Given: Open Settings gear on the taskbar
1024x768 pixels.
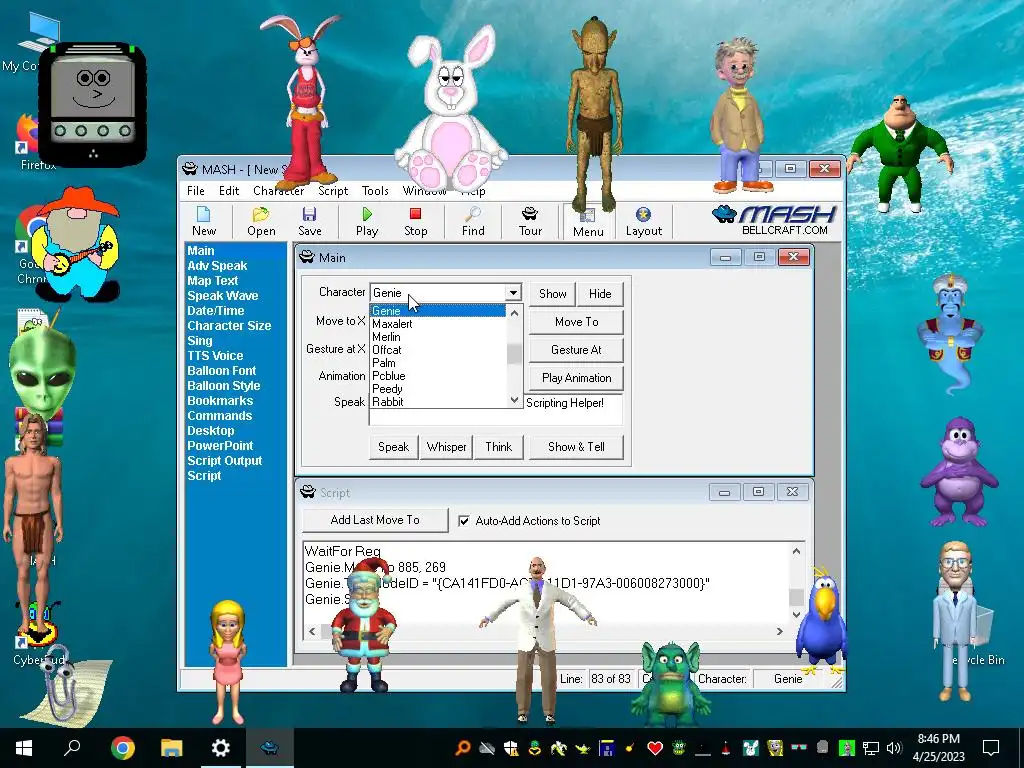Looking at the screenshot, I should coord(220,748).
